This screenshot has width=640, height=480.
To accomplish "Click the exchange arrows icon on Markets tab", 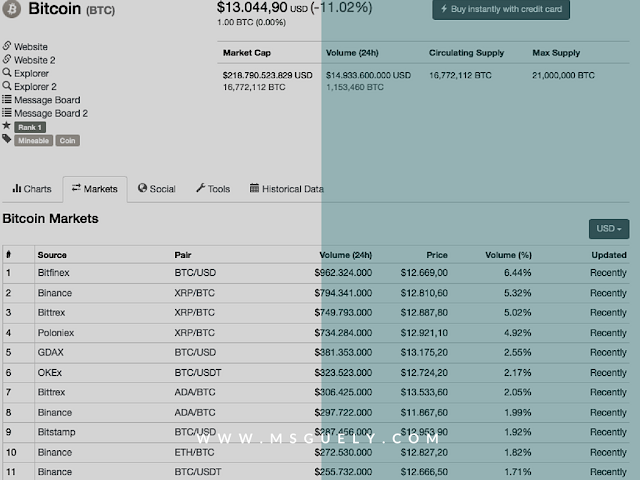I will [76, 187].
